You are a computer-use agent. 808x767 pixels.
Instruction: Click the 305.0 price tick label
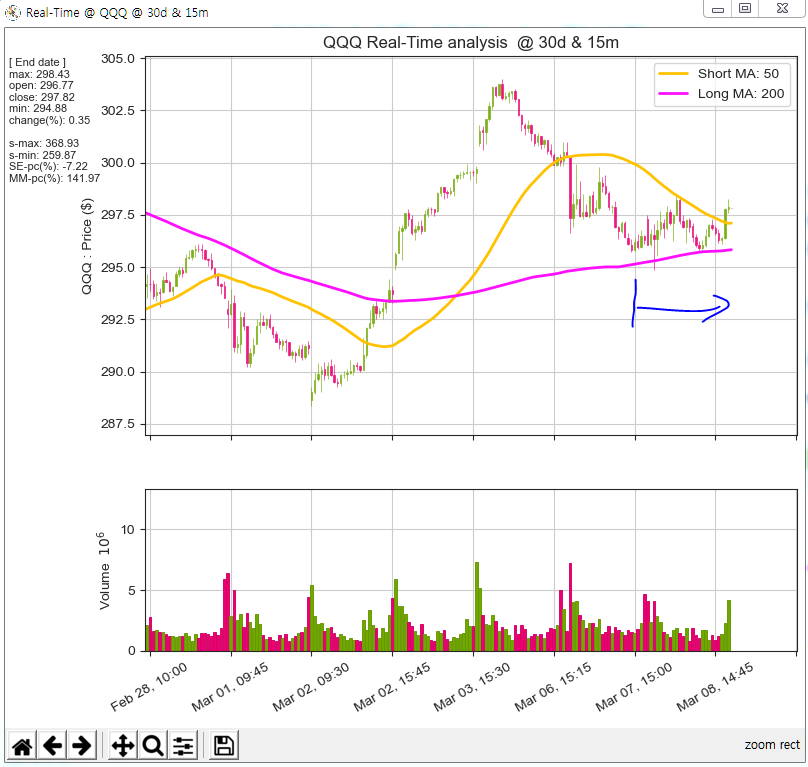118,59
